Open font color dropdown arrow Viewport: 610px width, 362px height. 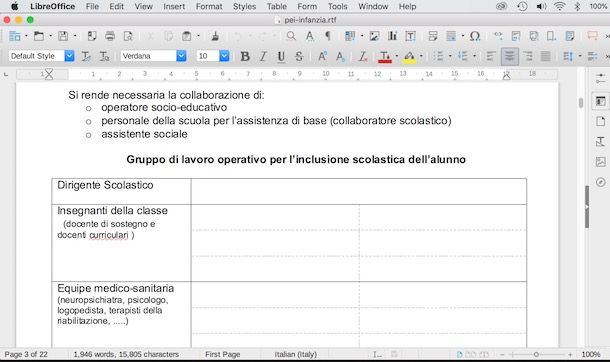(x=396, y=56)
